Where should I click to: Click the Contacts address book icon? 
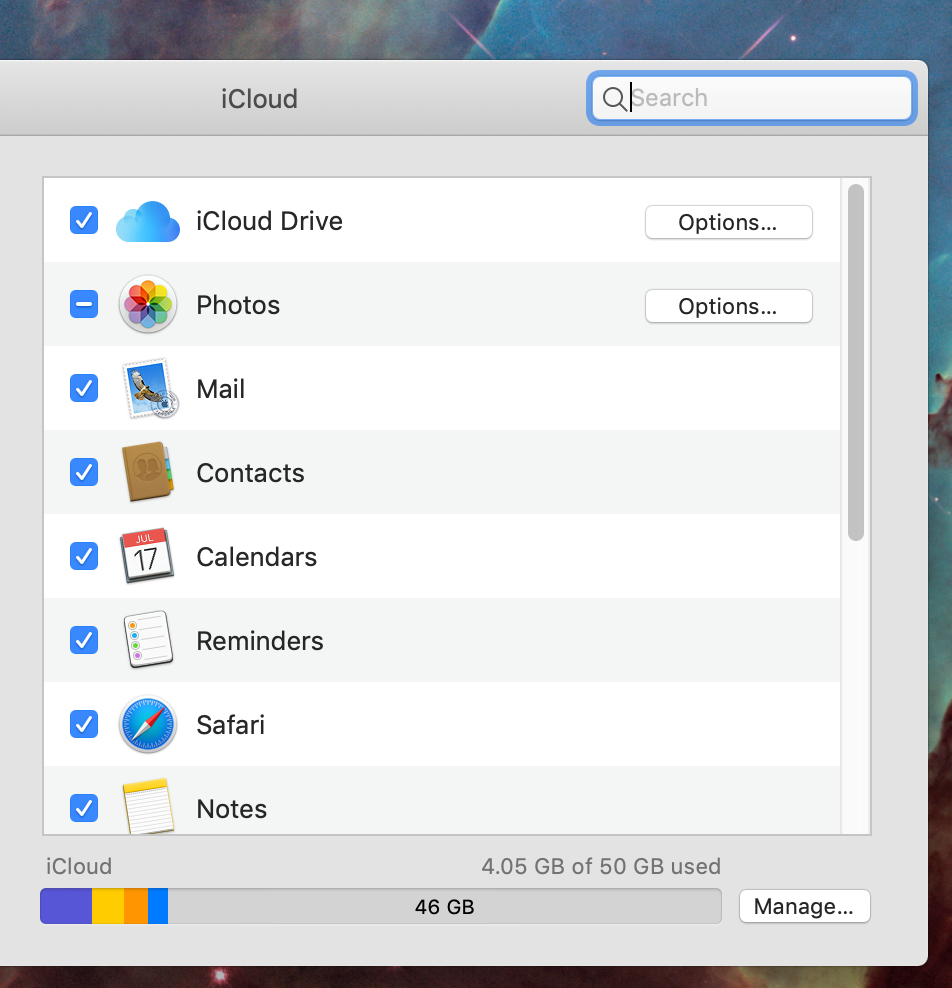coord(147,472)
